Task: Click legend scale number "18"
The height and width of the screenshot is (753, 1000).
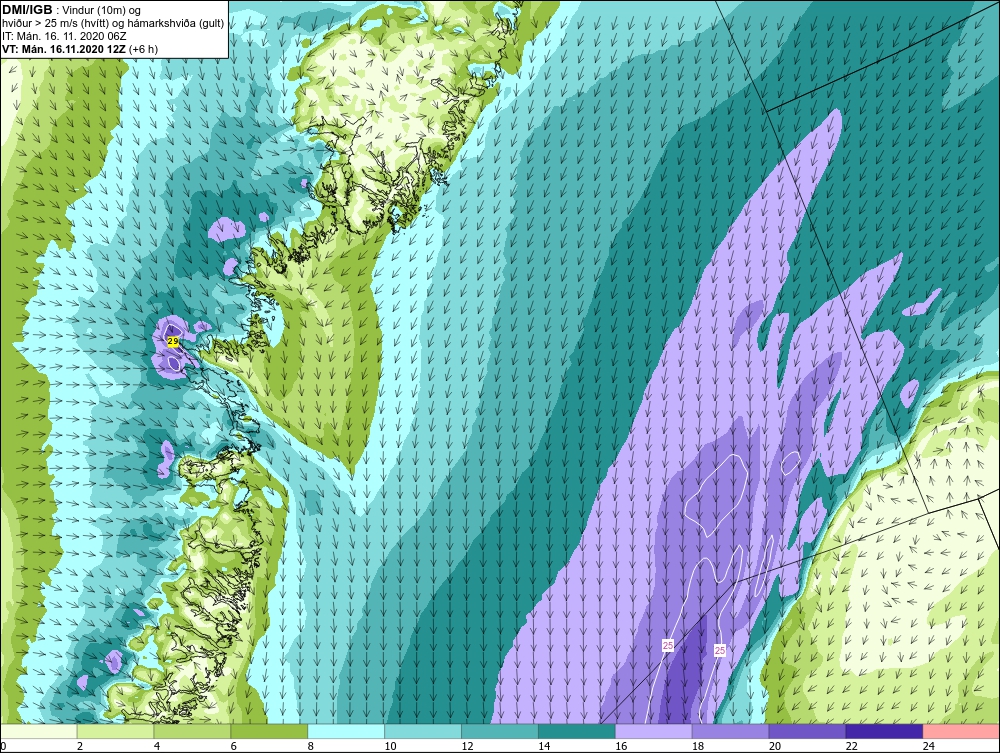Action: point(698,747)
